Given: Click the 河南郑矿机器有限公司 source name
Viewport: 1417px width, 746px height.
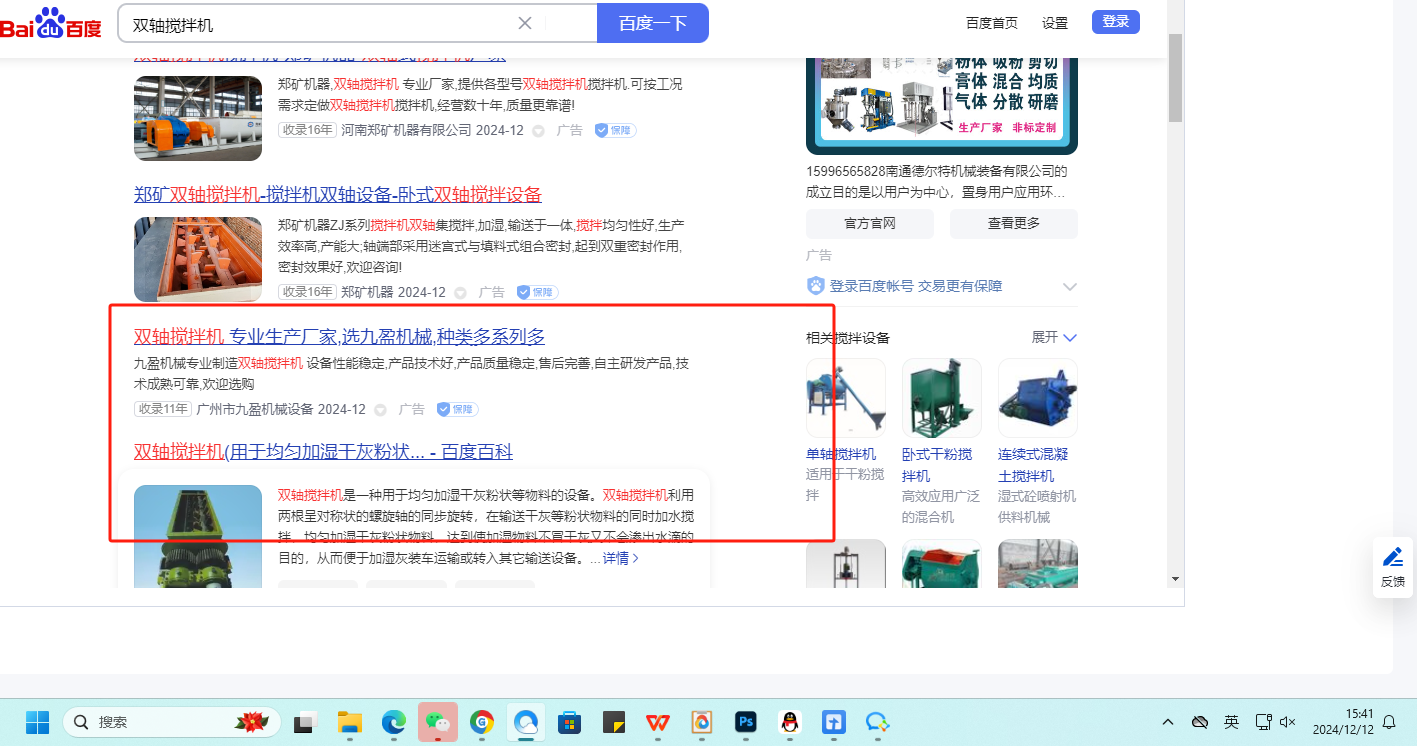Looking at the screenshot, I should 406,130.
